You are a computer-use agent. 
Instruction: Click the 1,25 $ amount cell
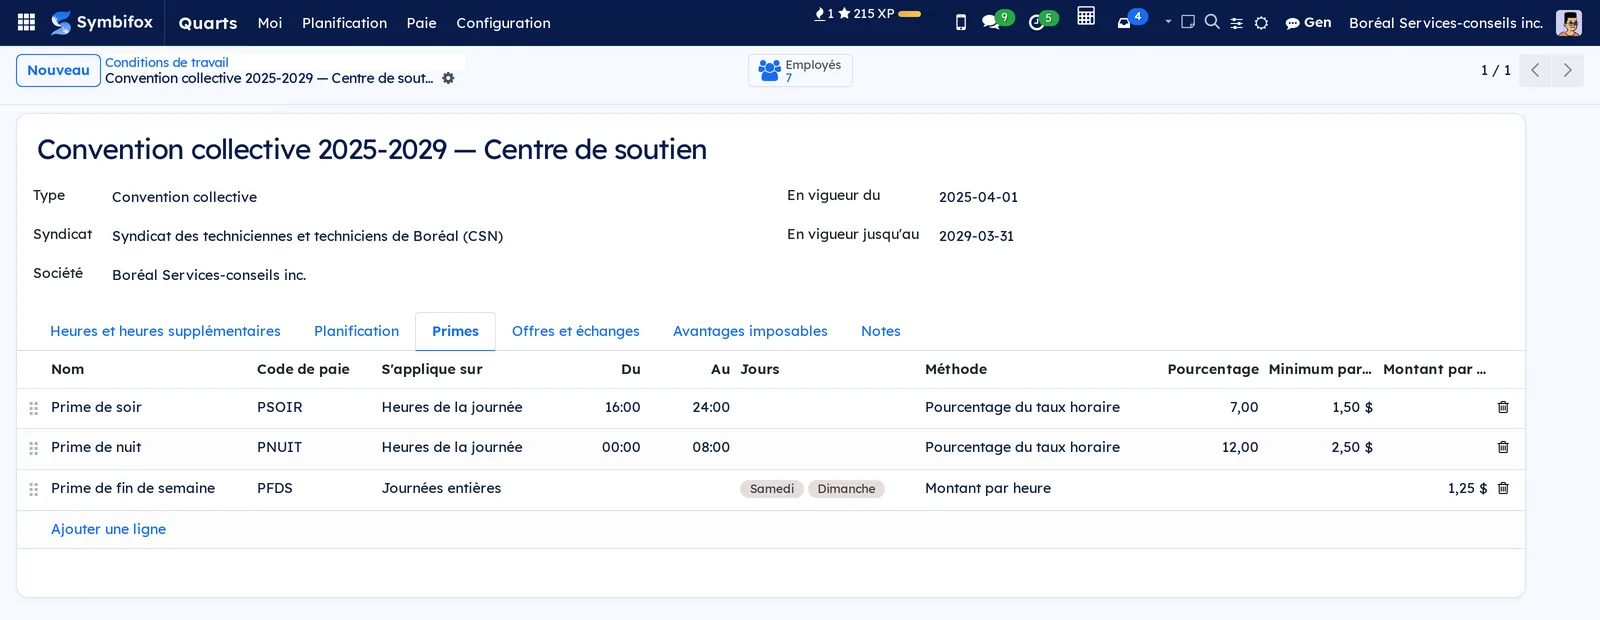pyautogui.click(x=1467, y=488)
